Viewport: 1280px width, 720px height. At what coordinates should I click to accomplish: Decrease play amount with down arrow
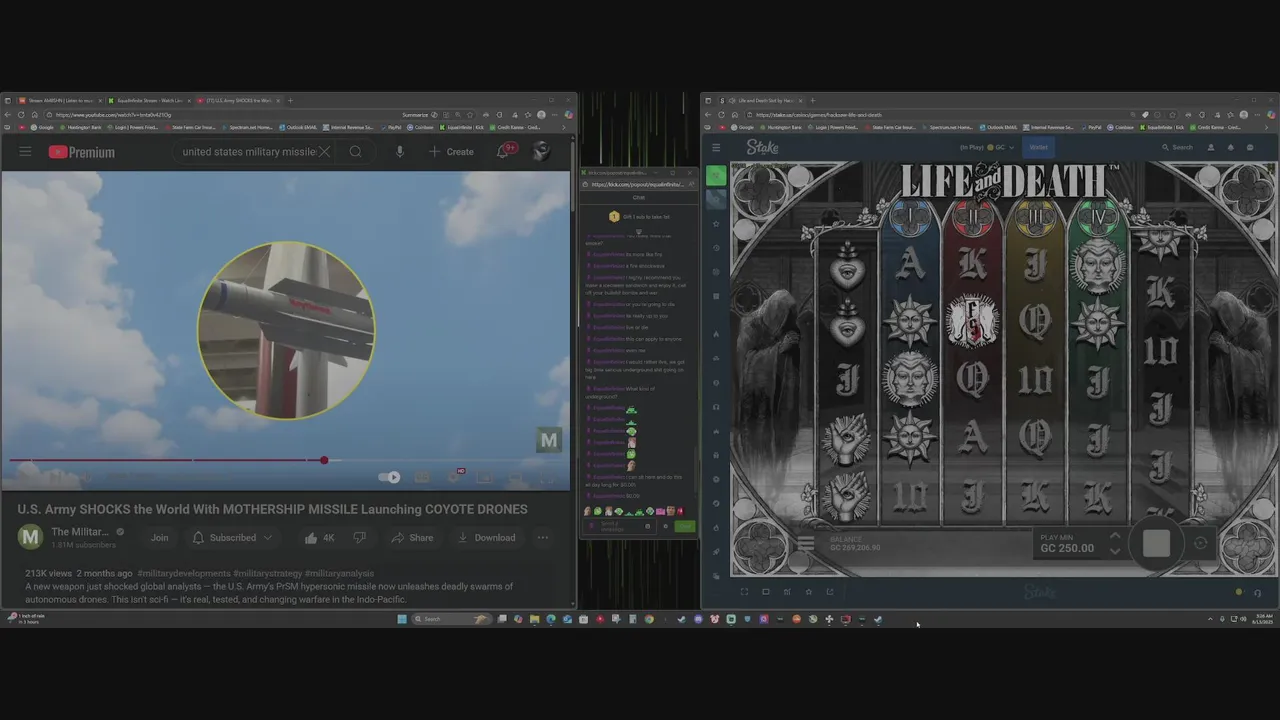click(x=1115, y=550)
